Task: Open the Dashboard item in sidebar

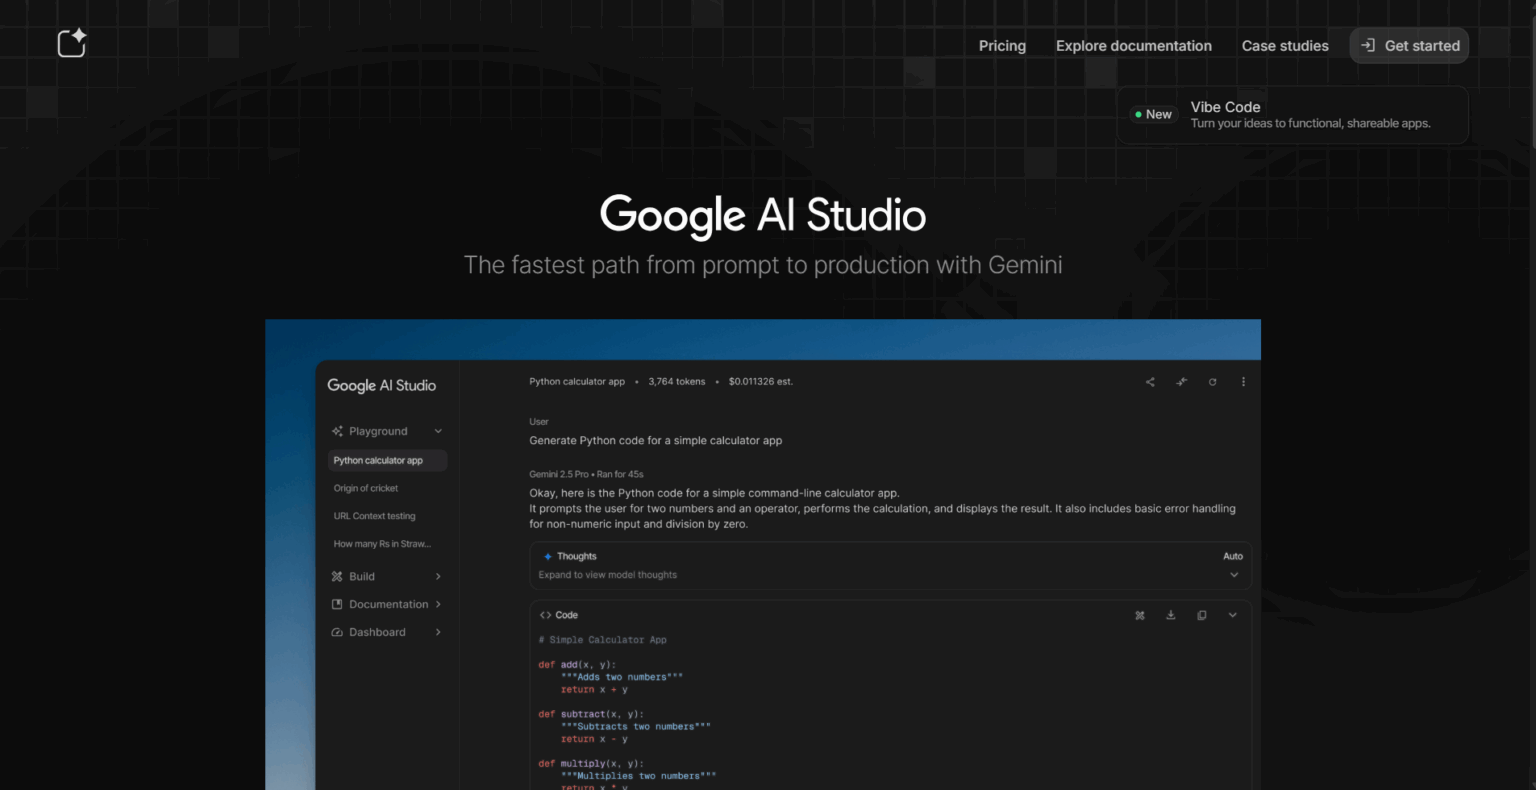Action: [377, 632]
